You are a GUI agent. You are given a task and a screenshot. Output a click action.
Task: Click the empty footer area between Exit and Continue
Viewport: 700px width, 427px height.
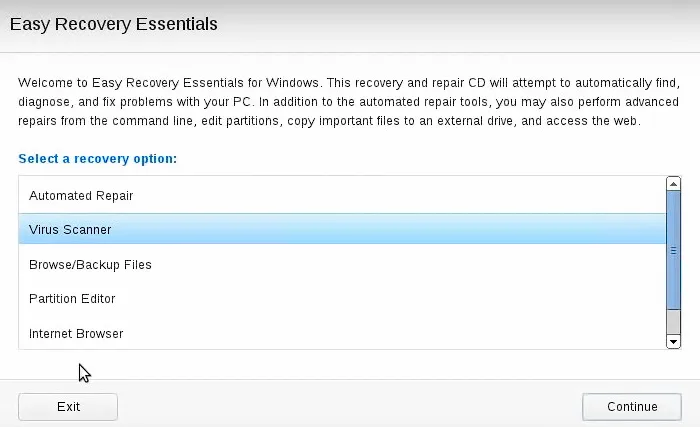pos(350,406)
